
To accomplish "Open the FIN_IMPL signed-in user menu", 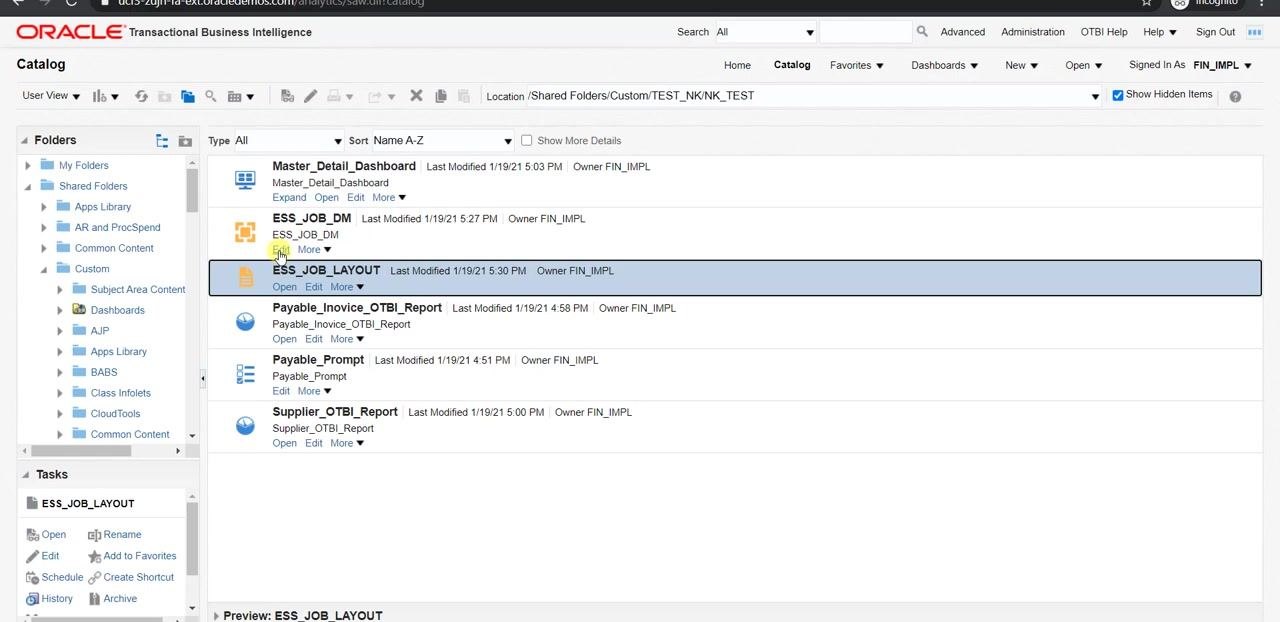I will 1222,66.
